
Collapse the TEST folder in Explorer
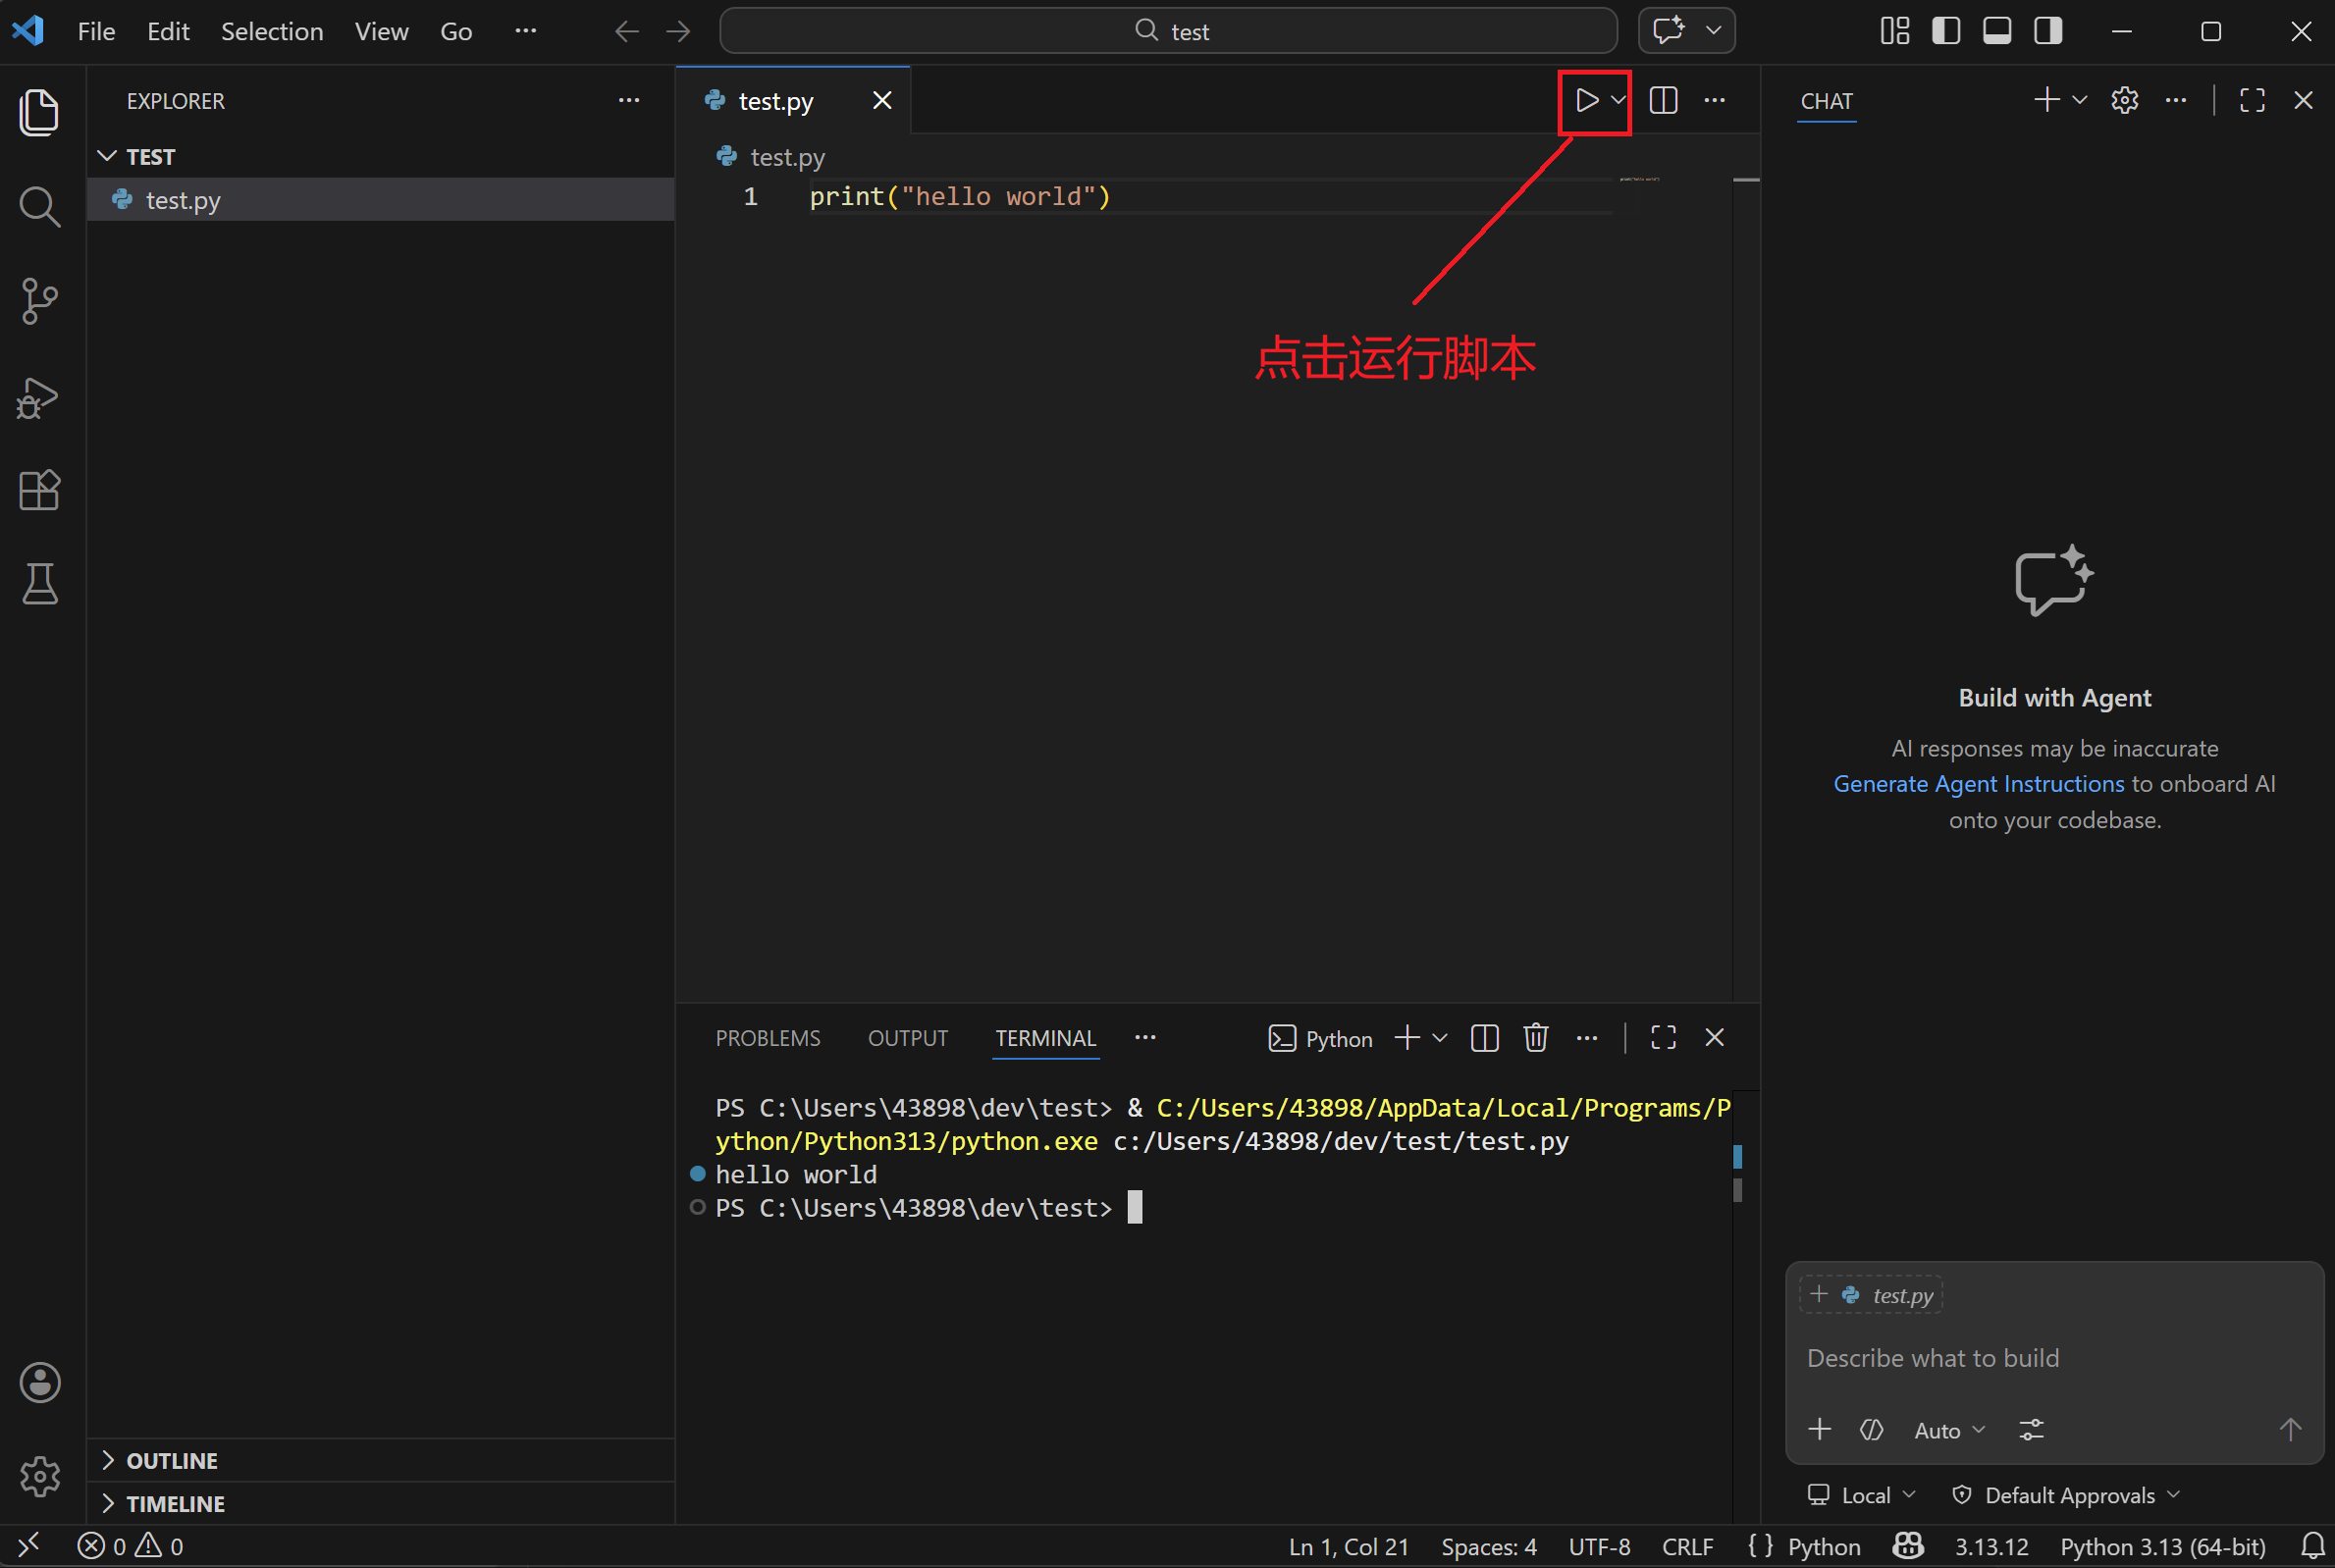point(107,156)
